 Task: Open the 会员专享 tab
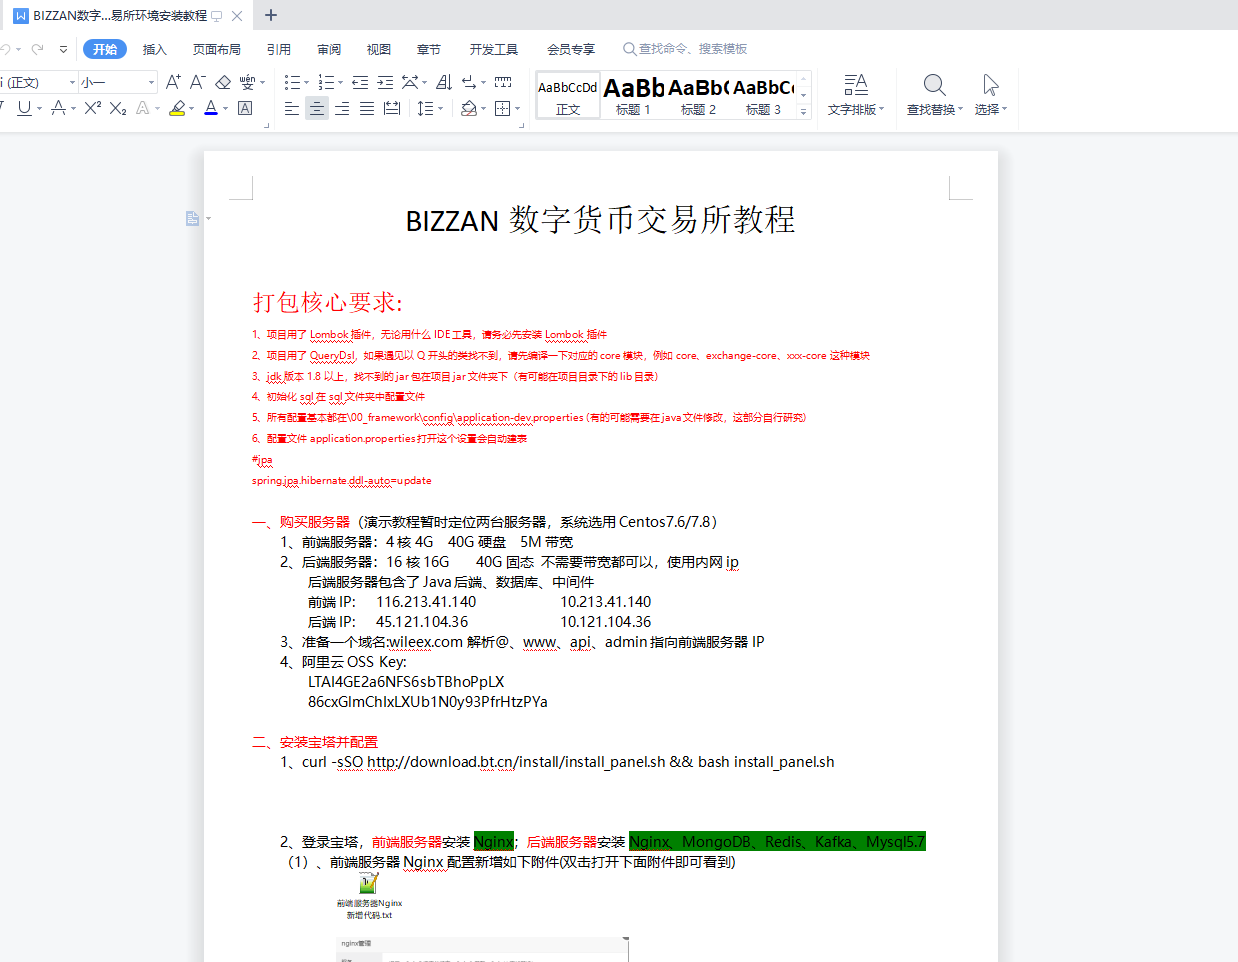(x=571, y=49)
